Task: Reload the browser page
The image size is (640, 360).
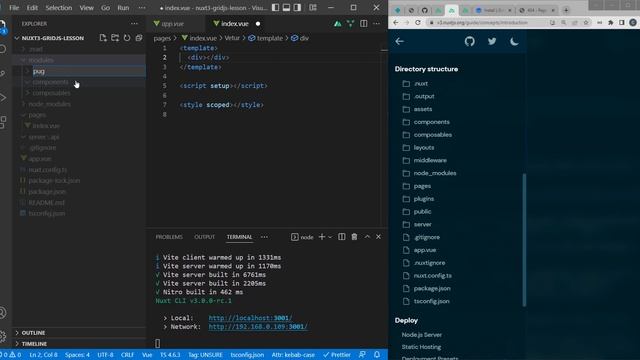Action: (x=418, y=22)
